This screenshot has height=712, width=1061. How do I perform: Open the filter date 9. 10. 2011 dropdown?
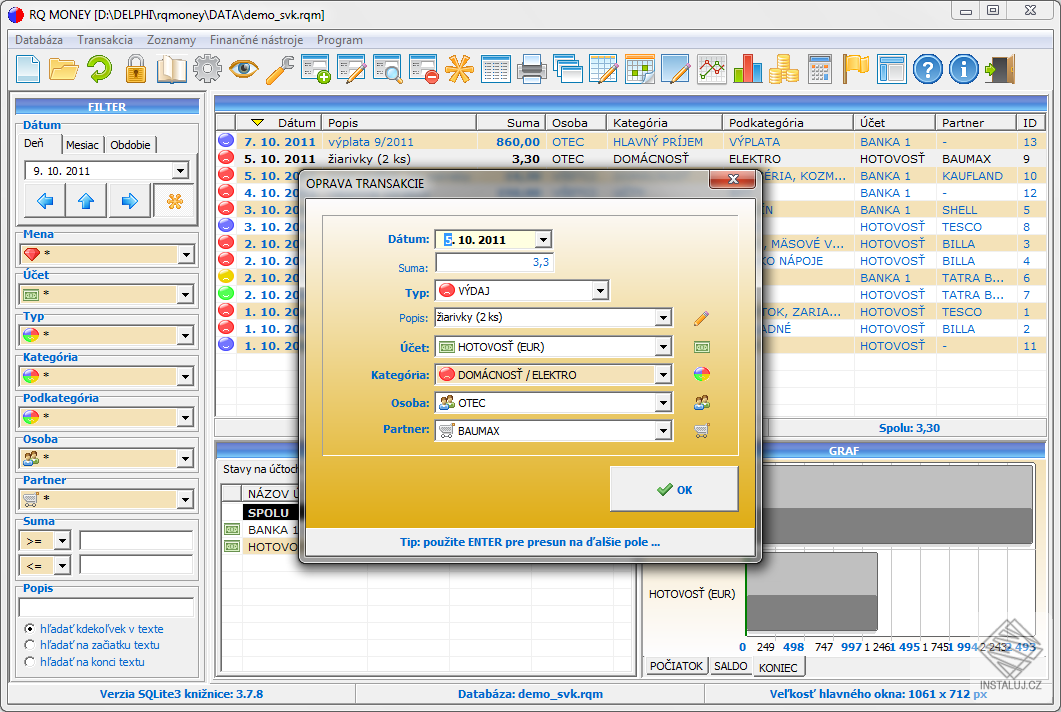180,171
